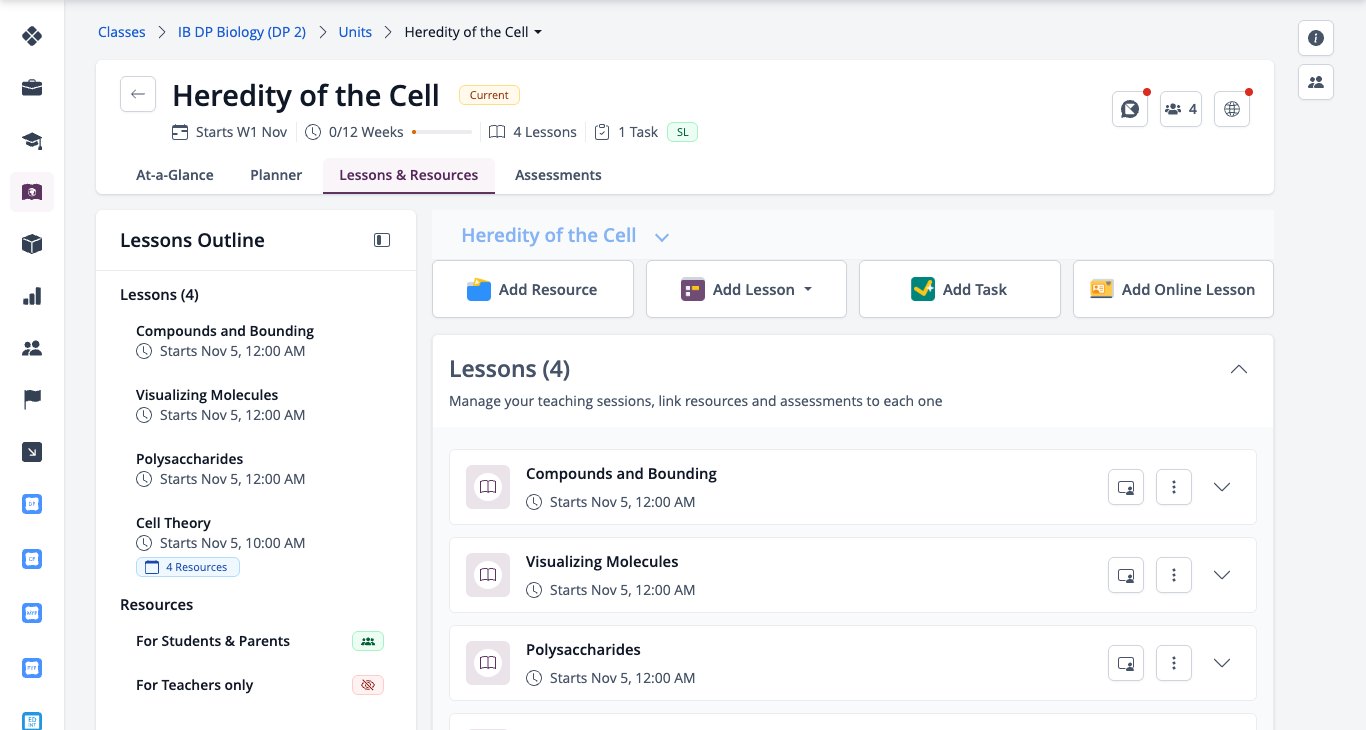Image resolution: width=1366 pixels, height=730 pixels.
Task: Click the Add Task button
Action: (x=960, y=289)
